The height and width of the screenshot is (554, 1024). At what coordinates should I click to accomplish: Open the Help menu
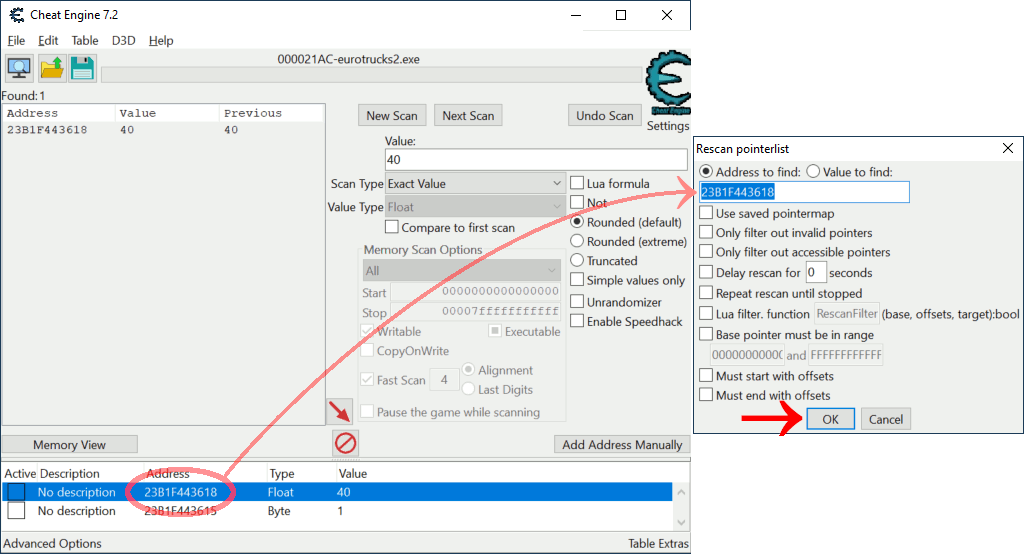(161, 41)
